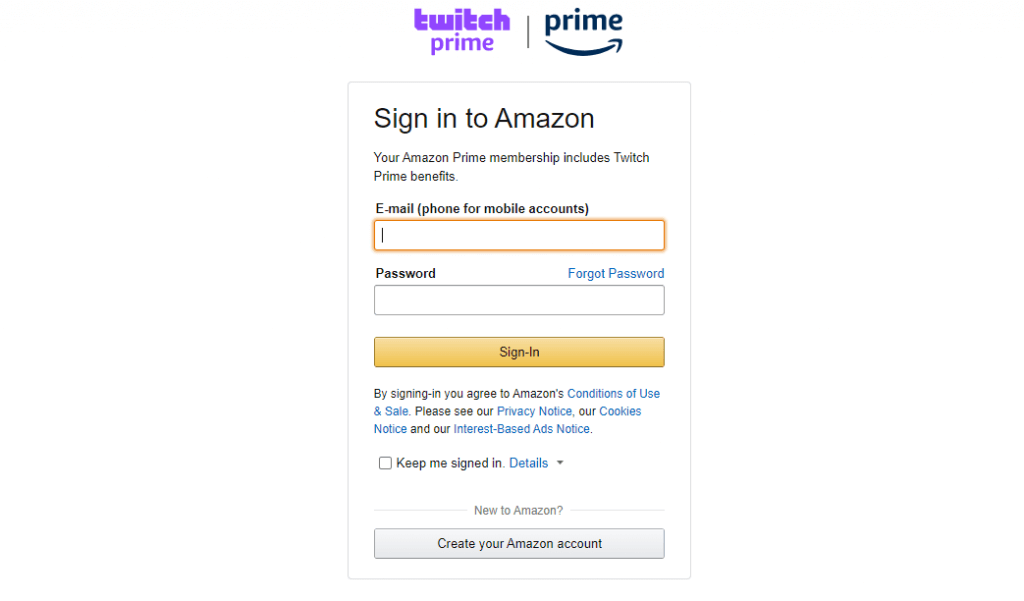Click Create your Amazon account button

point(519,544)
